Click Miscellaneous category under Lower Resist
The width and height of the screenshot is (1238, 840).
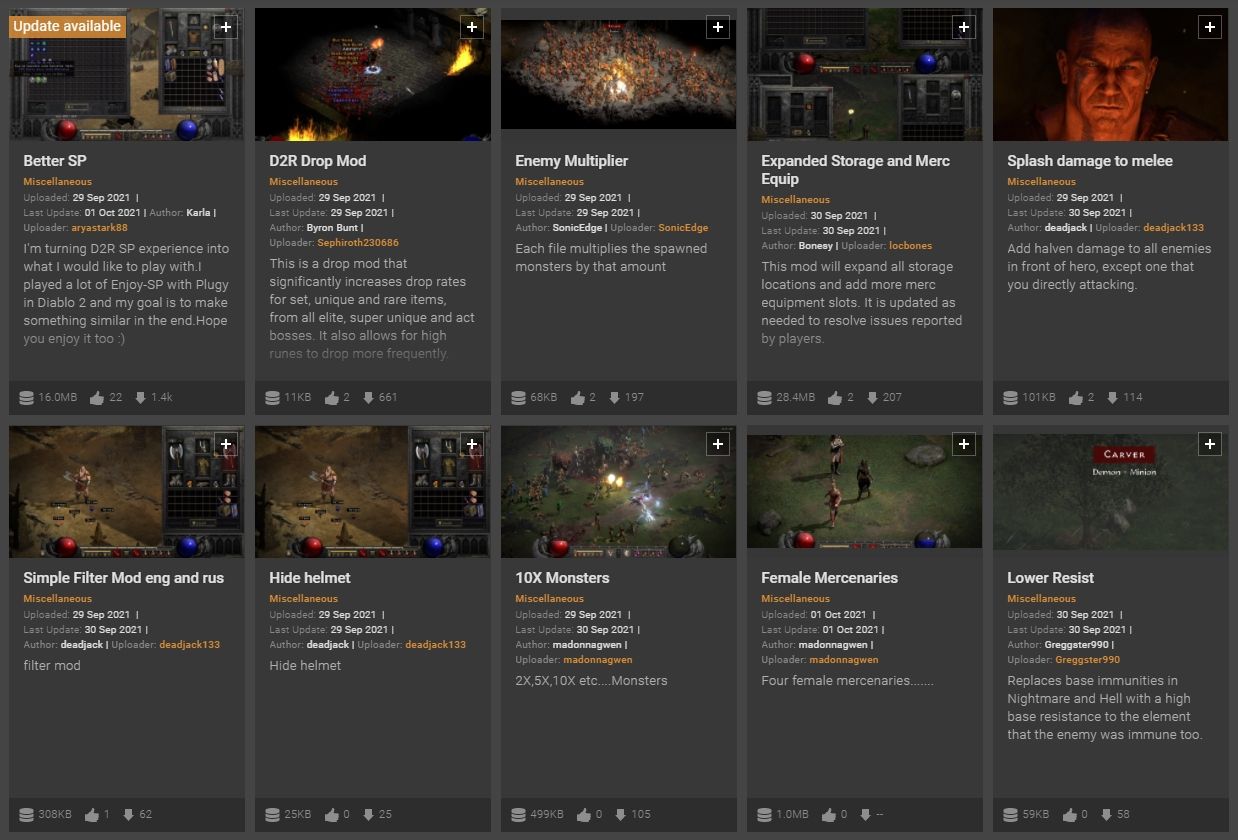pos(1042,599)
